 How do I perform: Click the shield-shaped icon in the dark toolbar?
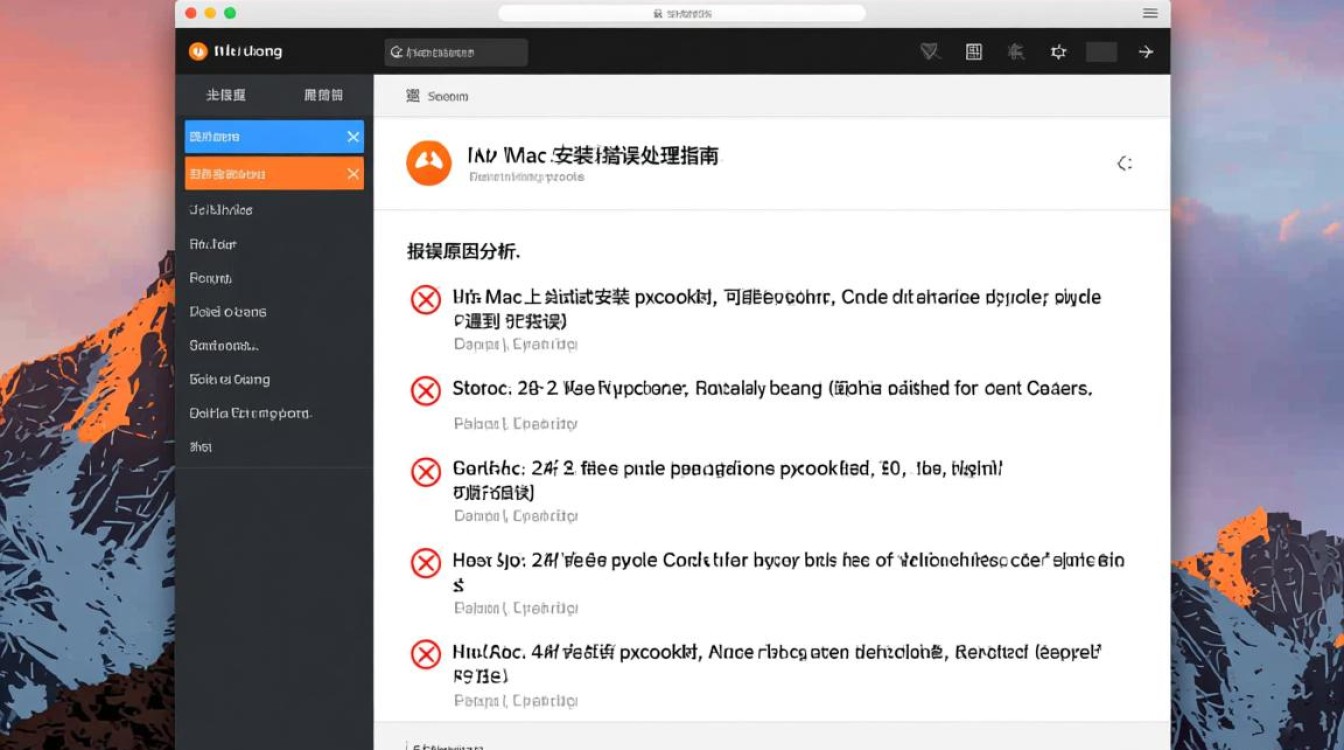pos(931,52)
